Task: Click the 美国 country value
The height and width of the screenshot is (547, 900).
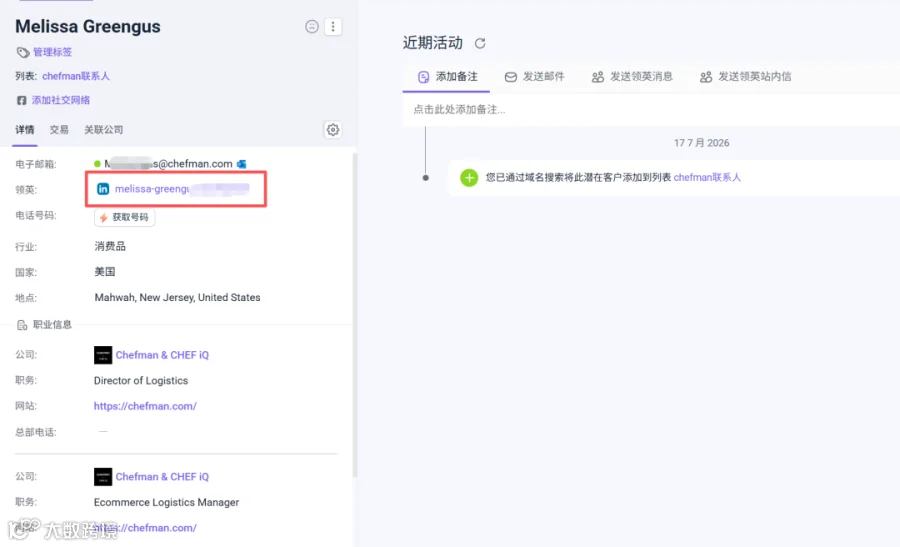Action: [x=104, y=271]
